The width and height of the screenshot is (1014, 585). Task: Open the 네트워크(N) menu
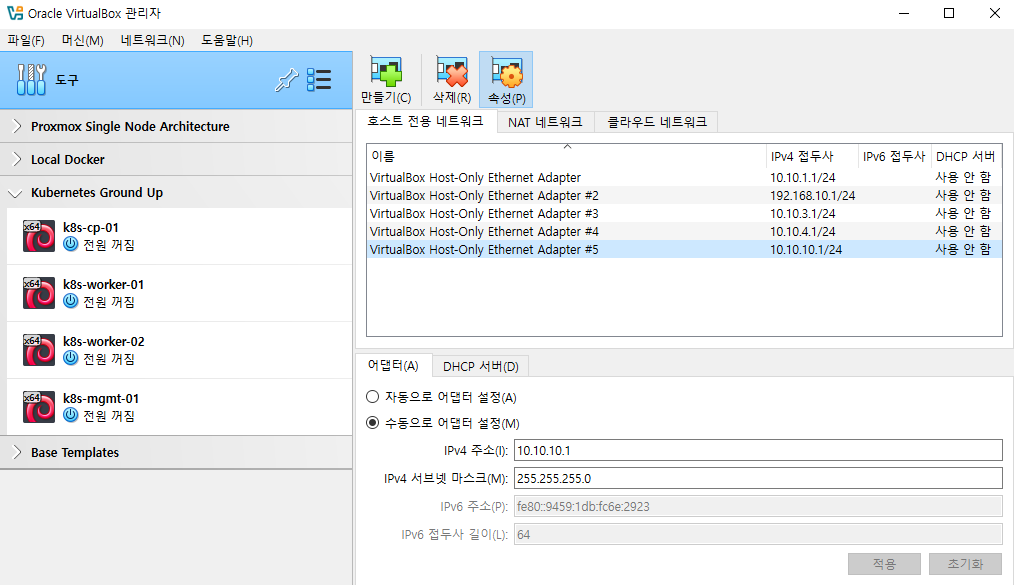click(x=153, y=40)
